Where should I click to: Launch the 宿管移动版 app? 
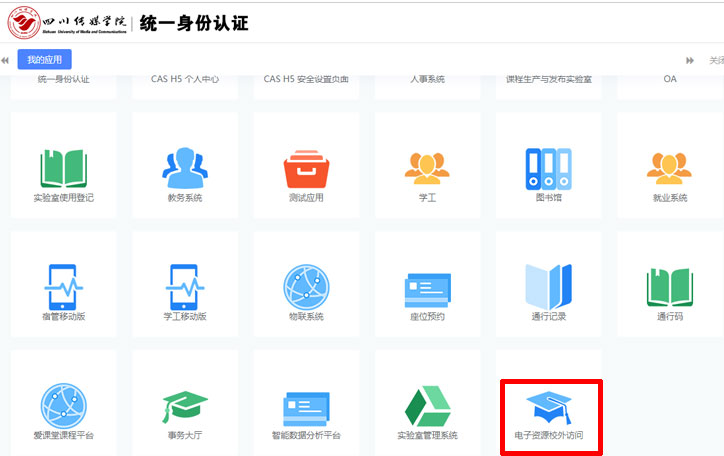pyautogui.click(x=63, y=288)
